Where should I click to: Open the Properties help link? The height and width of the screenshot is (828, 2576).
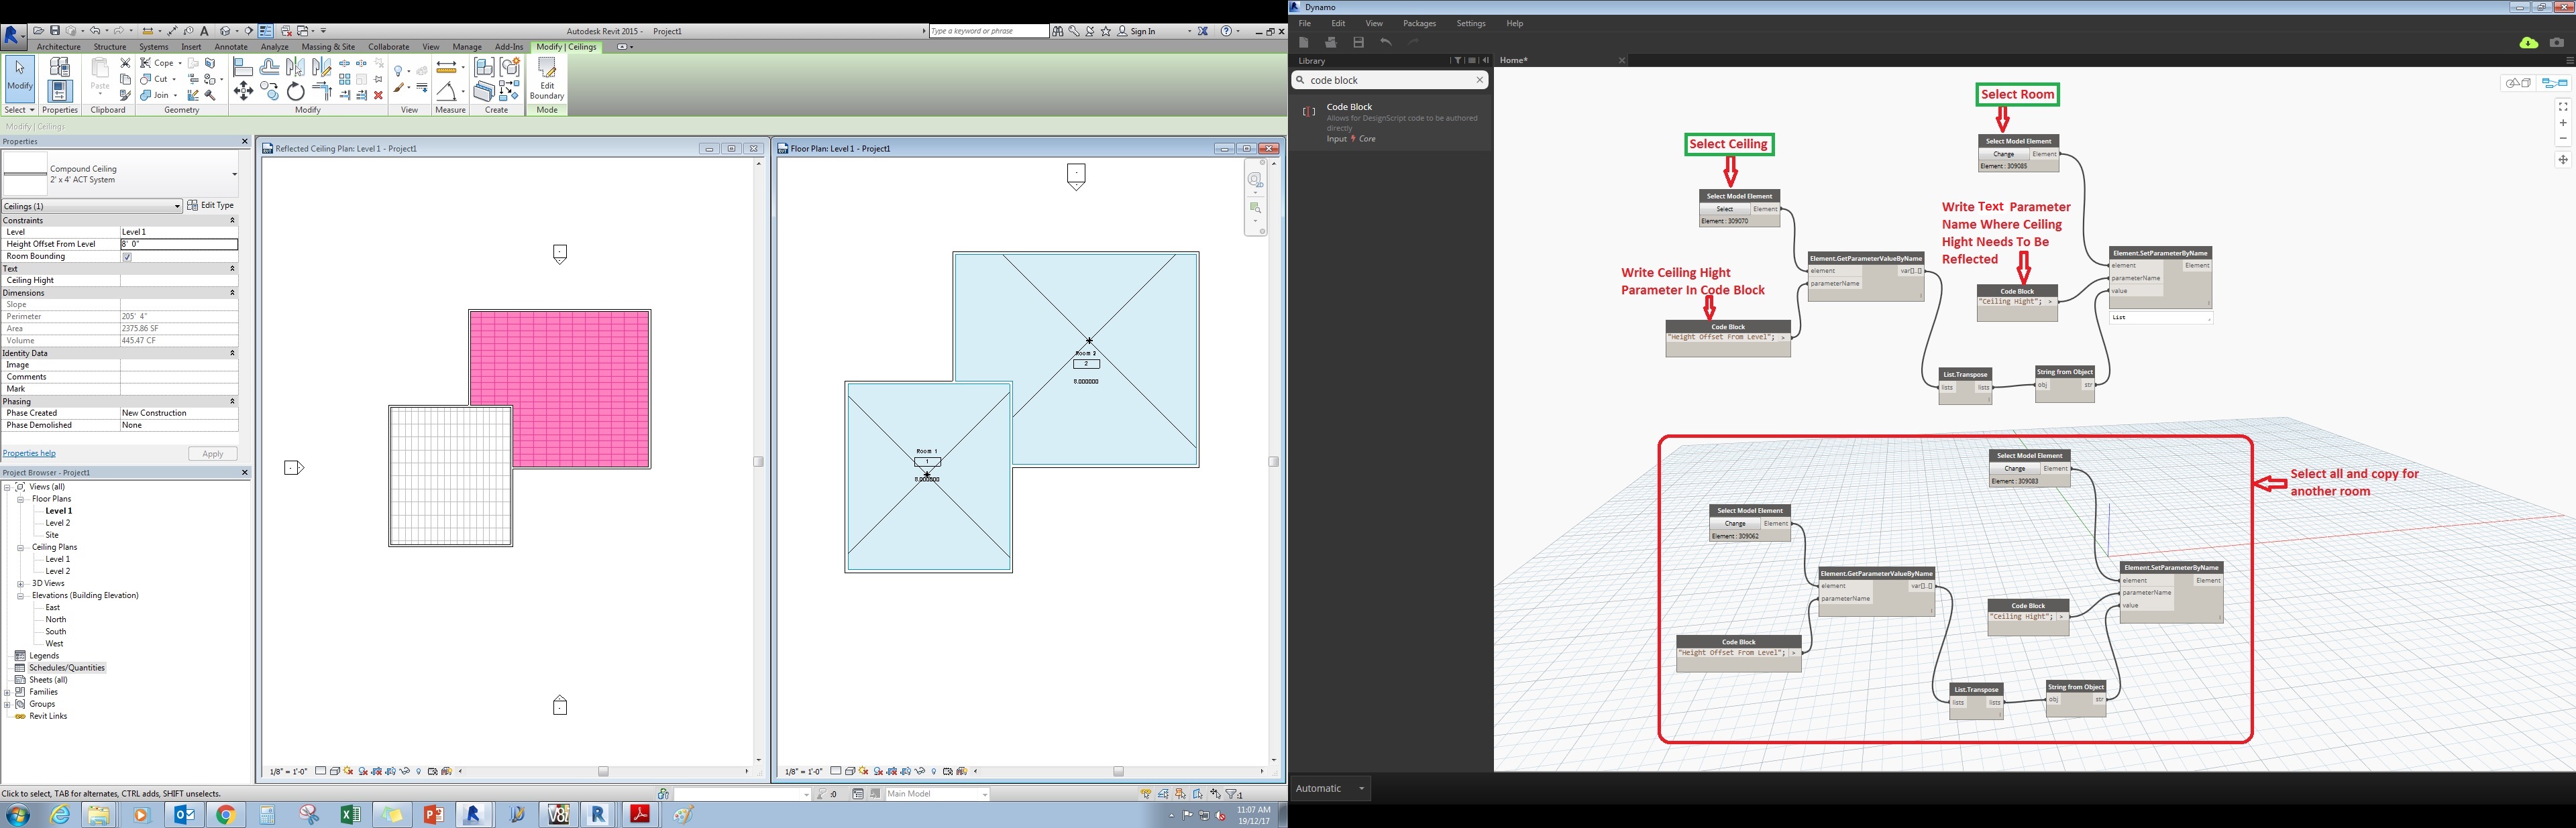(x=29, y=453)
